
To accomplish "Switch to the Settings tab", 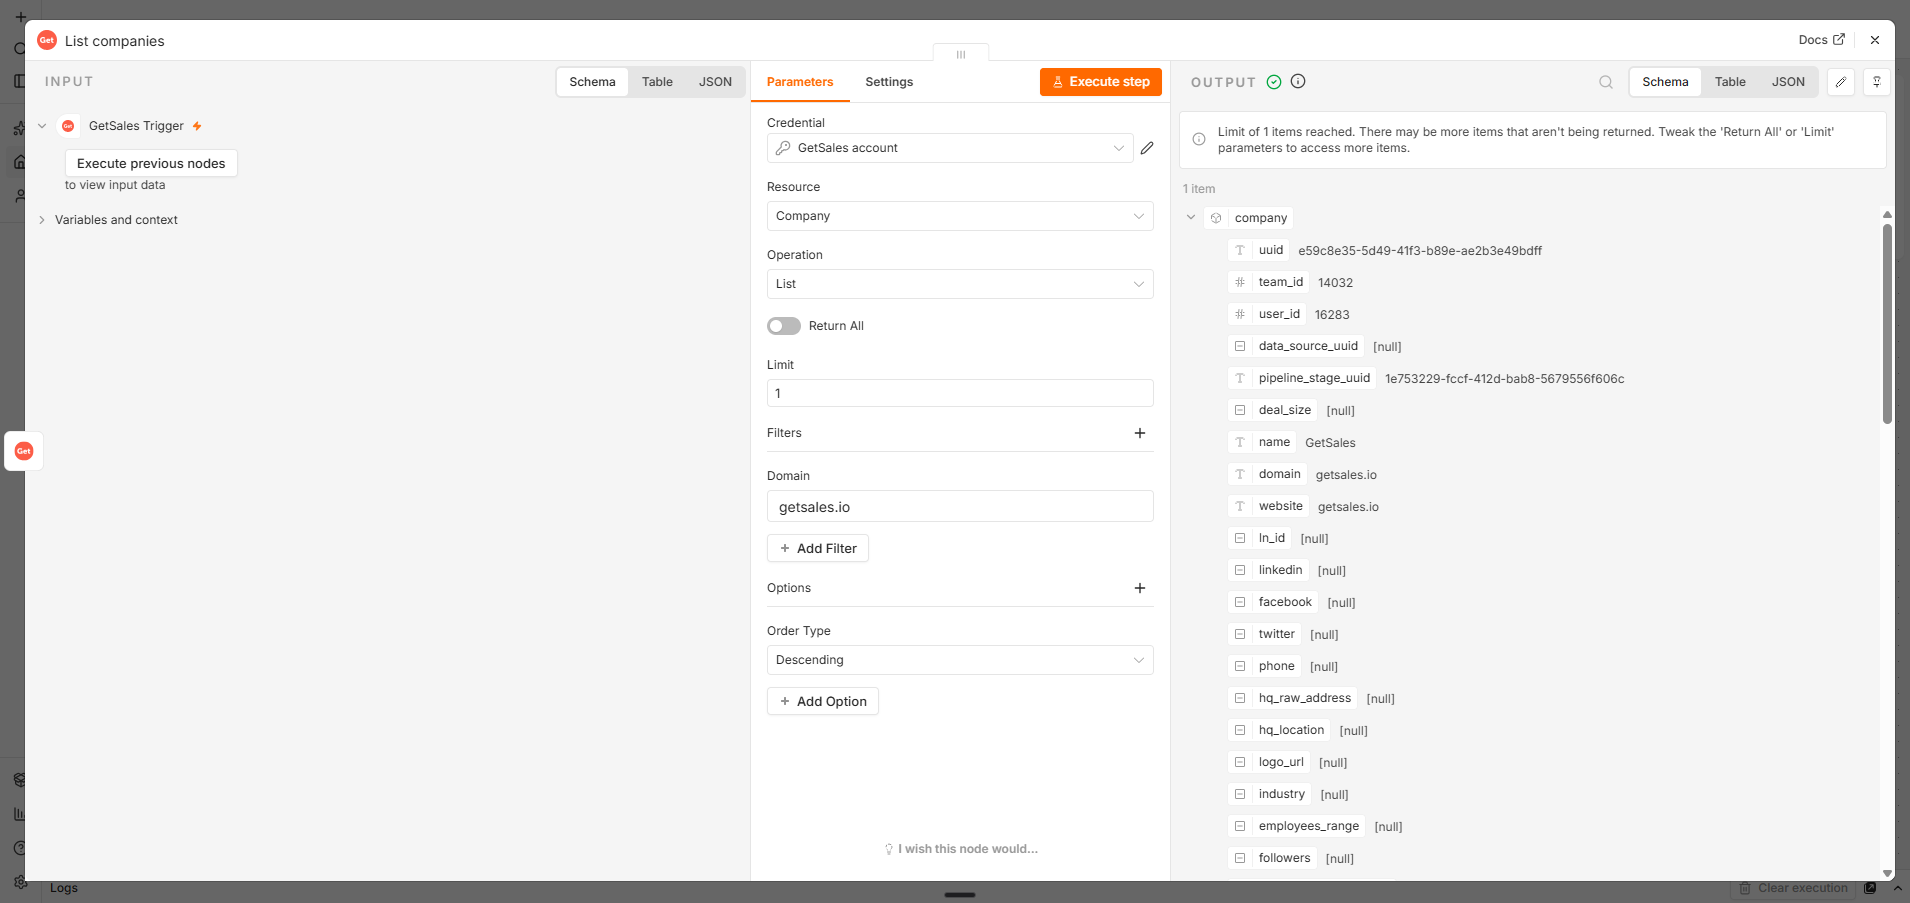I will tap(889, 82).
